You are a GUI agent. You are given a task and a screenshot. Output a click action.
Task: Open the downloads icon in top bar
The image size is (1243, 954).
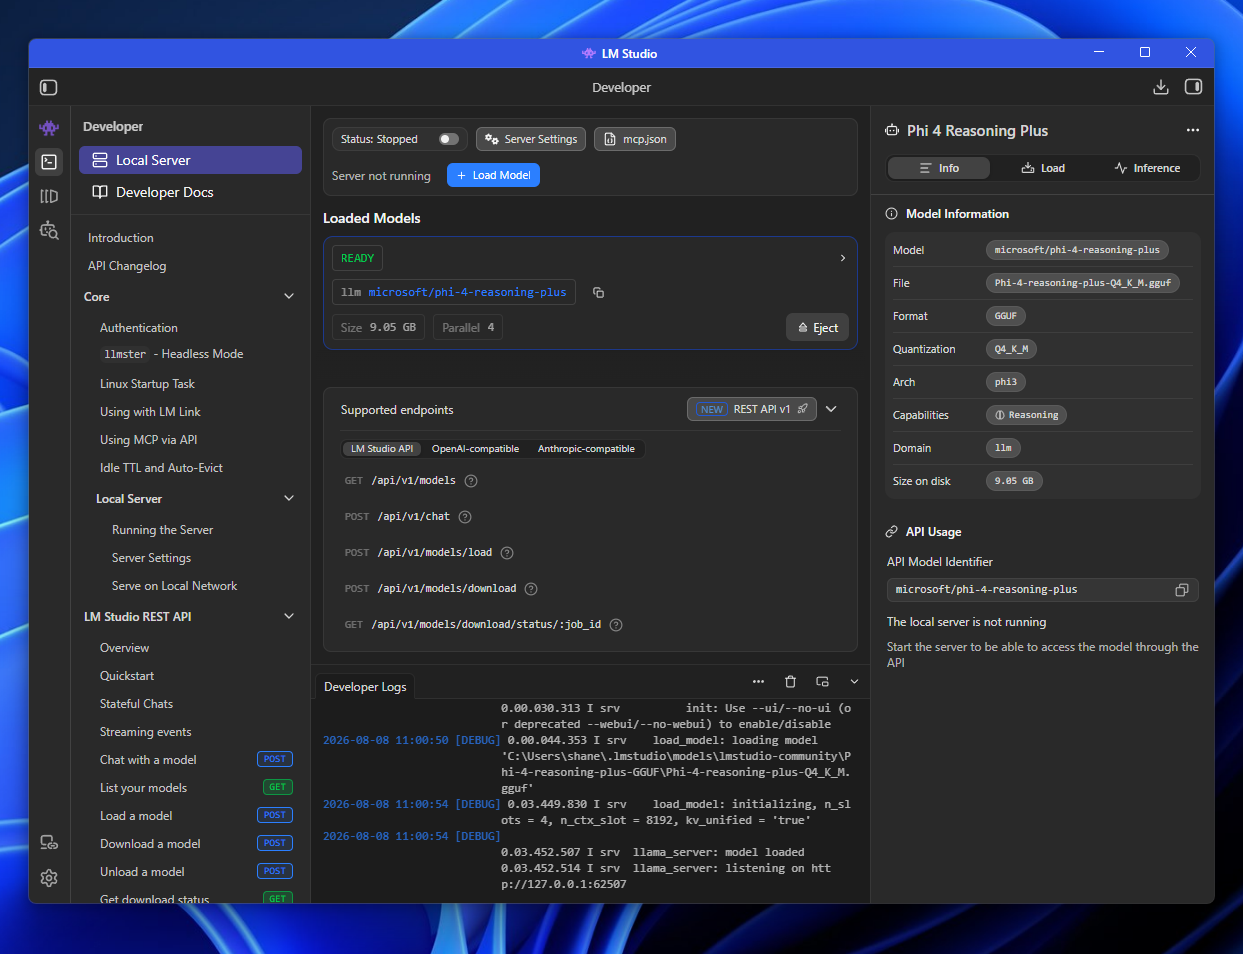(1160, 87)
